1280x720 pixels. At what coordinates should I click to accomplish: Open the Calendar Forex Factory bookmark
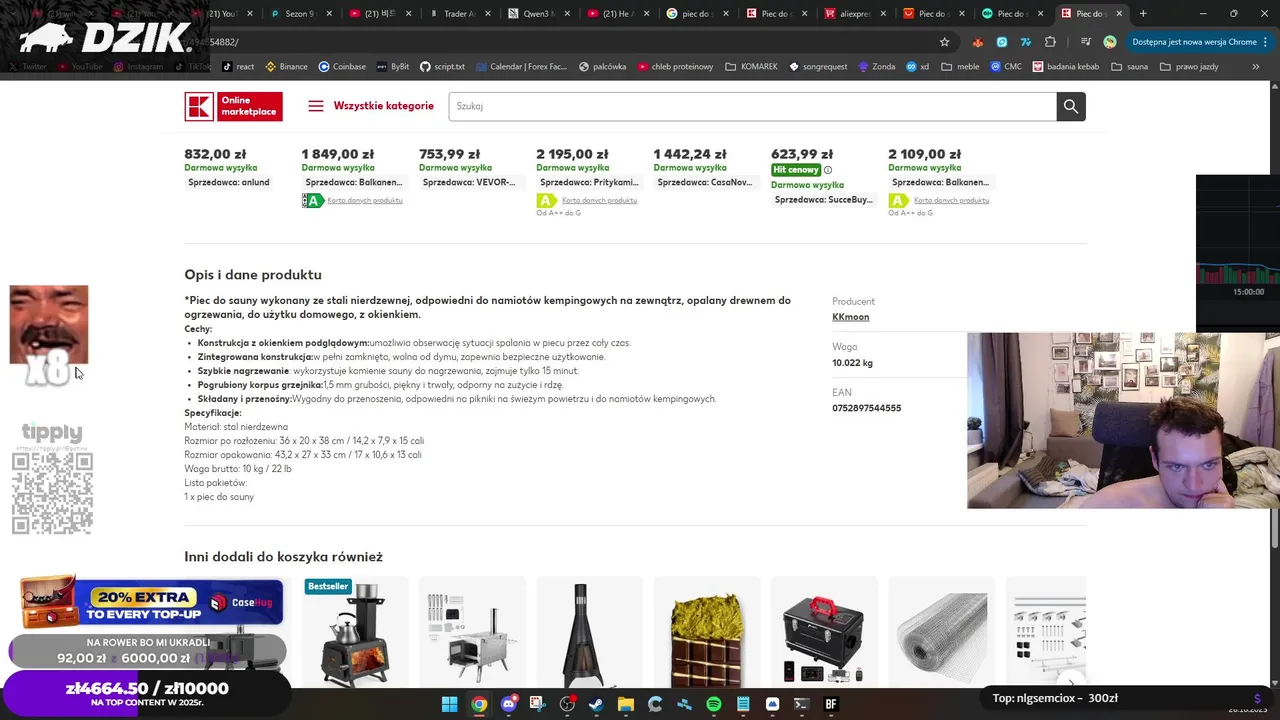(521, 67)
